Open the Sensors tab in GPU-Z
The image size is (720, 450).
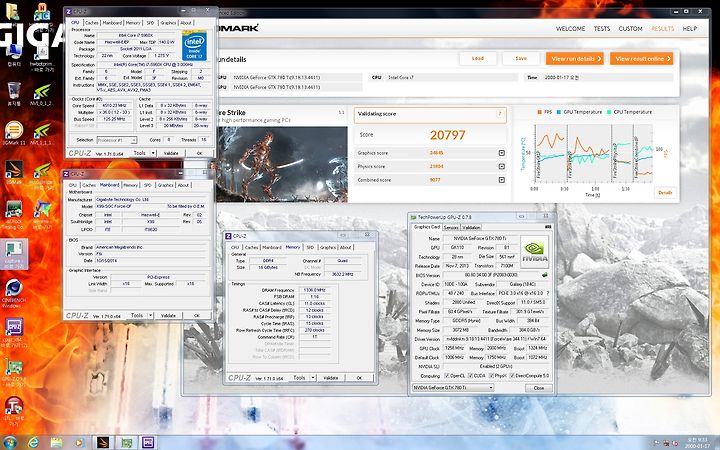(451, 227)
